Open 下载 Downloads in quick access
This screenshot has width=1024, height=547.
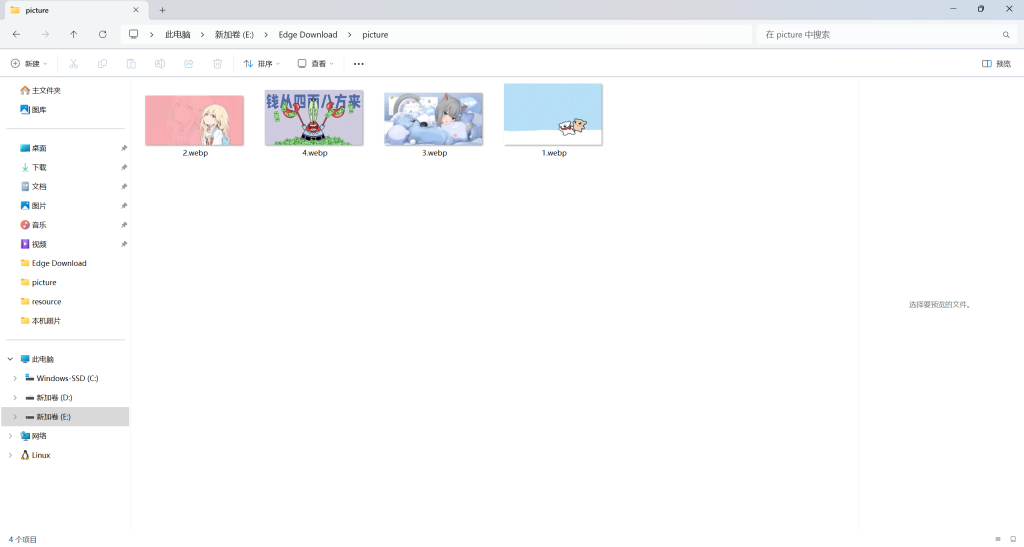point(33,167)
